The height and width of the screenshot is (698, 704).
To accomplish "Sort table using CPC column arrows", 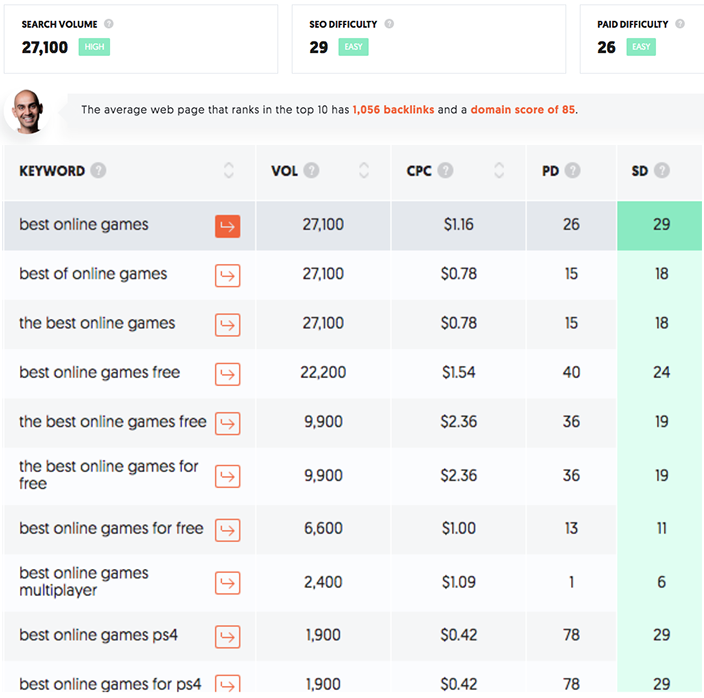I will [499, 171].
